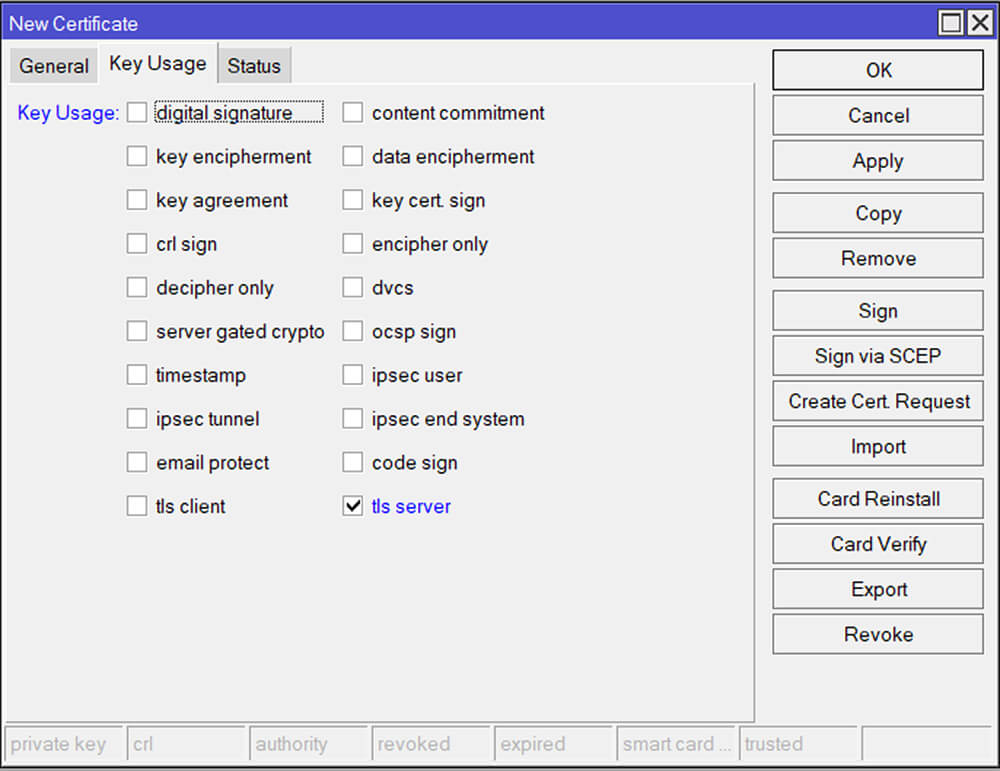The height and width of the screenshot is (771, 1000).
Task: Check ipsec end system option
Action: click(353, 419)
